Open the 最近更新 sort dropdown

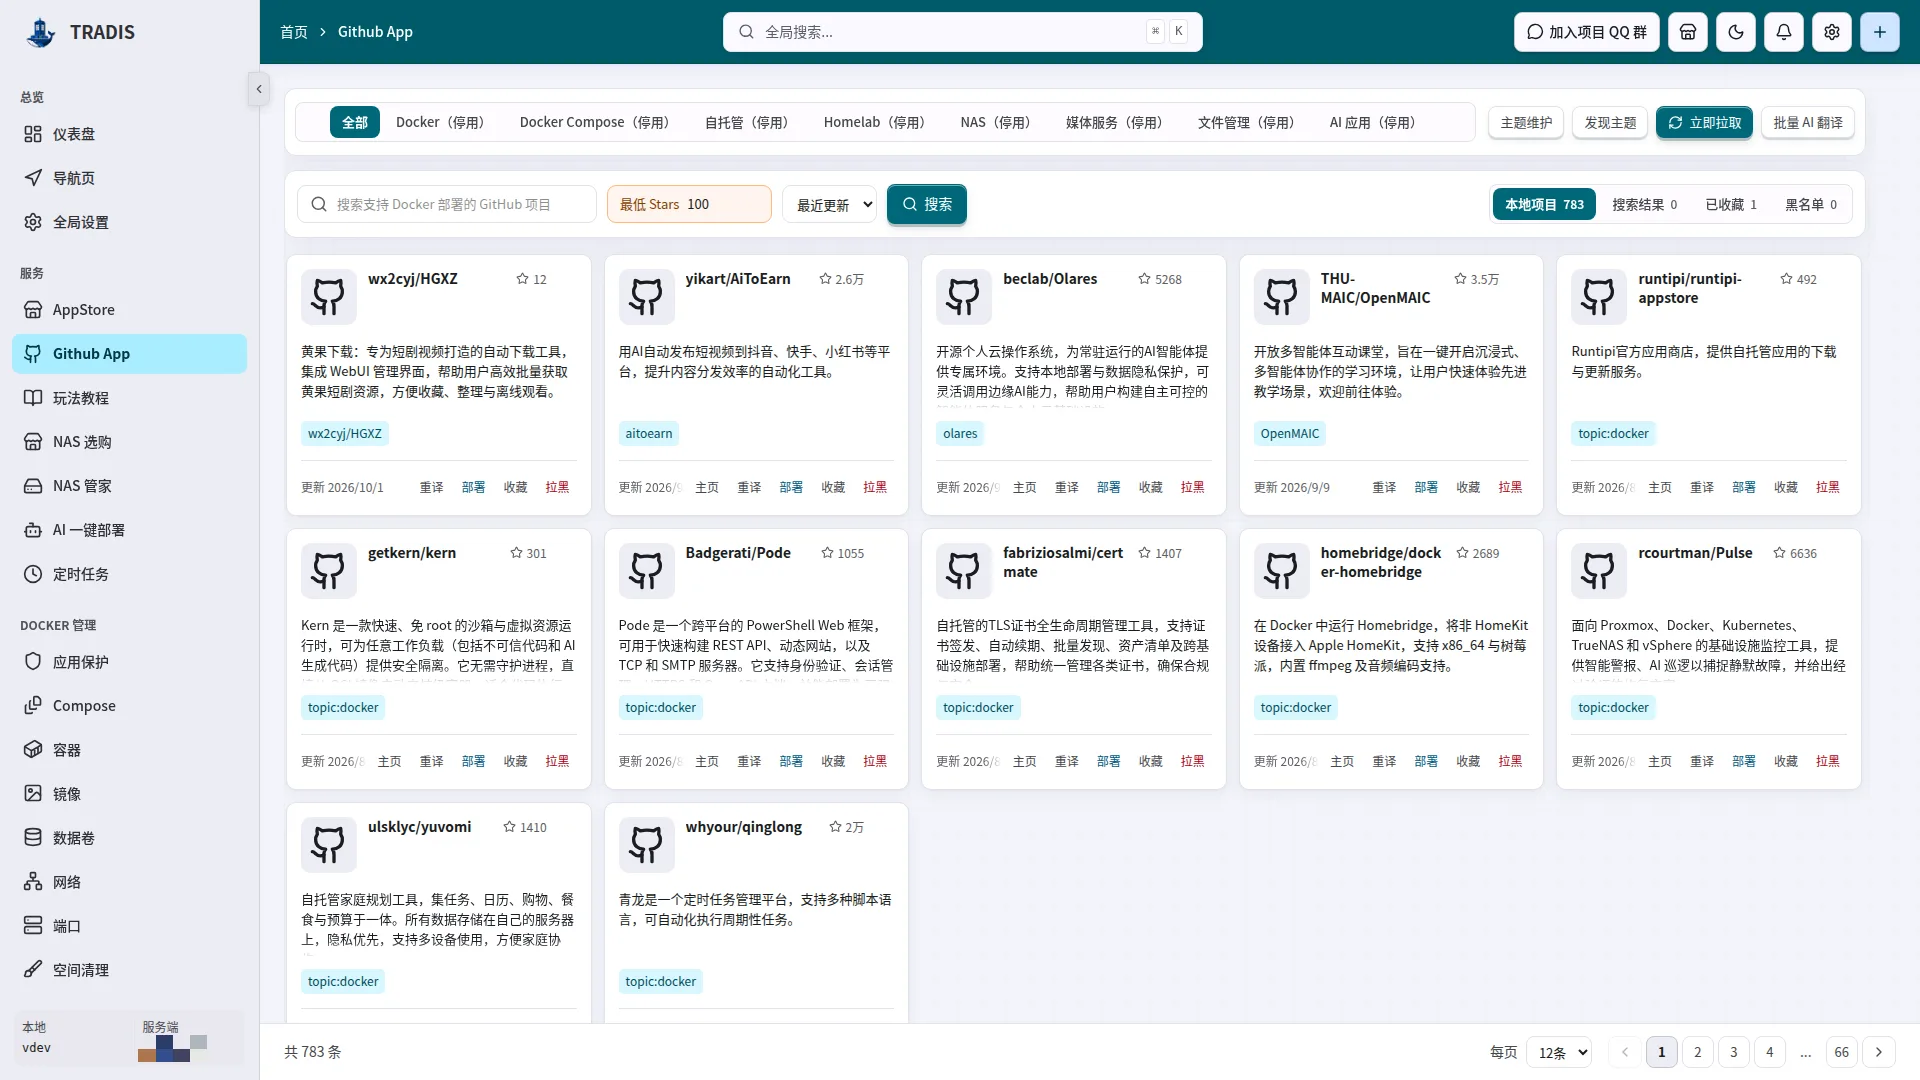pos(830,204)
